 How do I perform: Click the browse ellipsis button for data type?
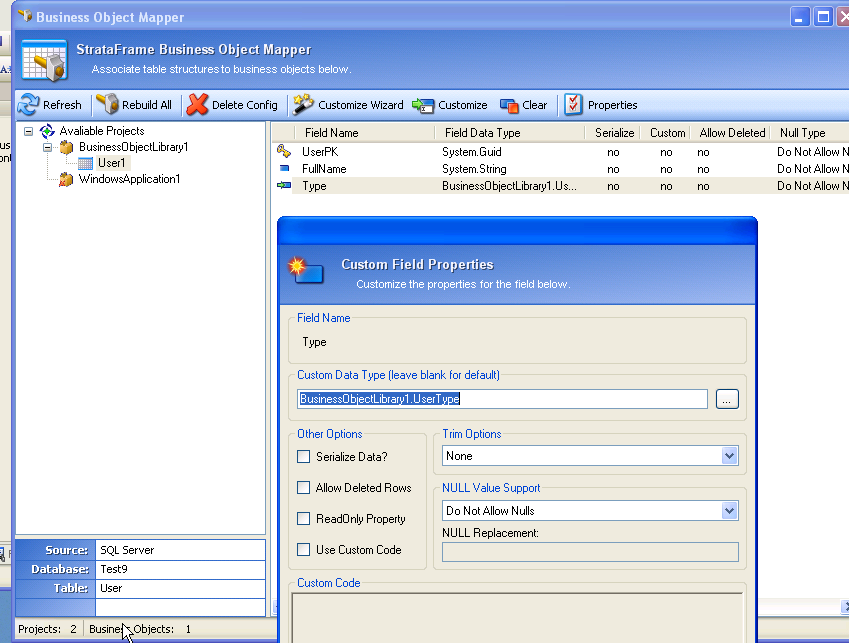727,399
